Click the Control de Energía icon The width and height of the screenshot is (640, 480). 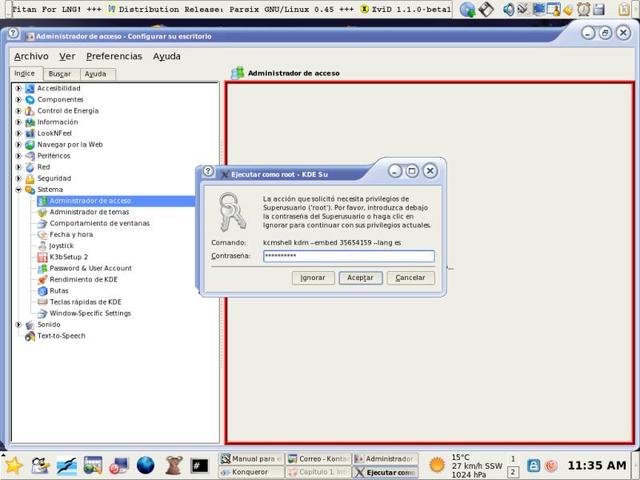click(30, 111)
